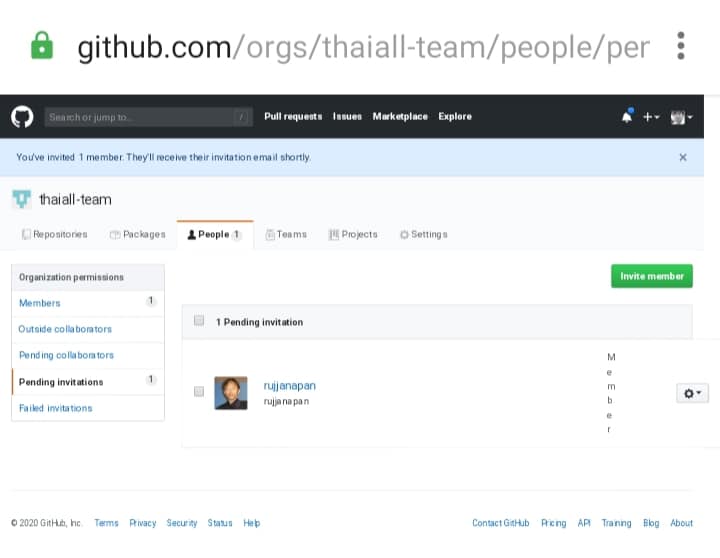Screen dimensions: 720x558
Task: Open Failed invitations in sidebar
Action: coord(55,408)
